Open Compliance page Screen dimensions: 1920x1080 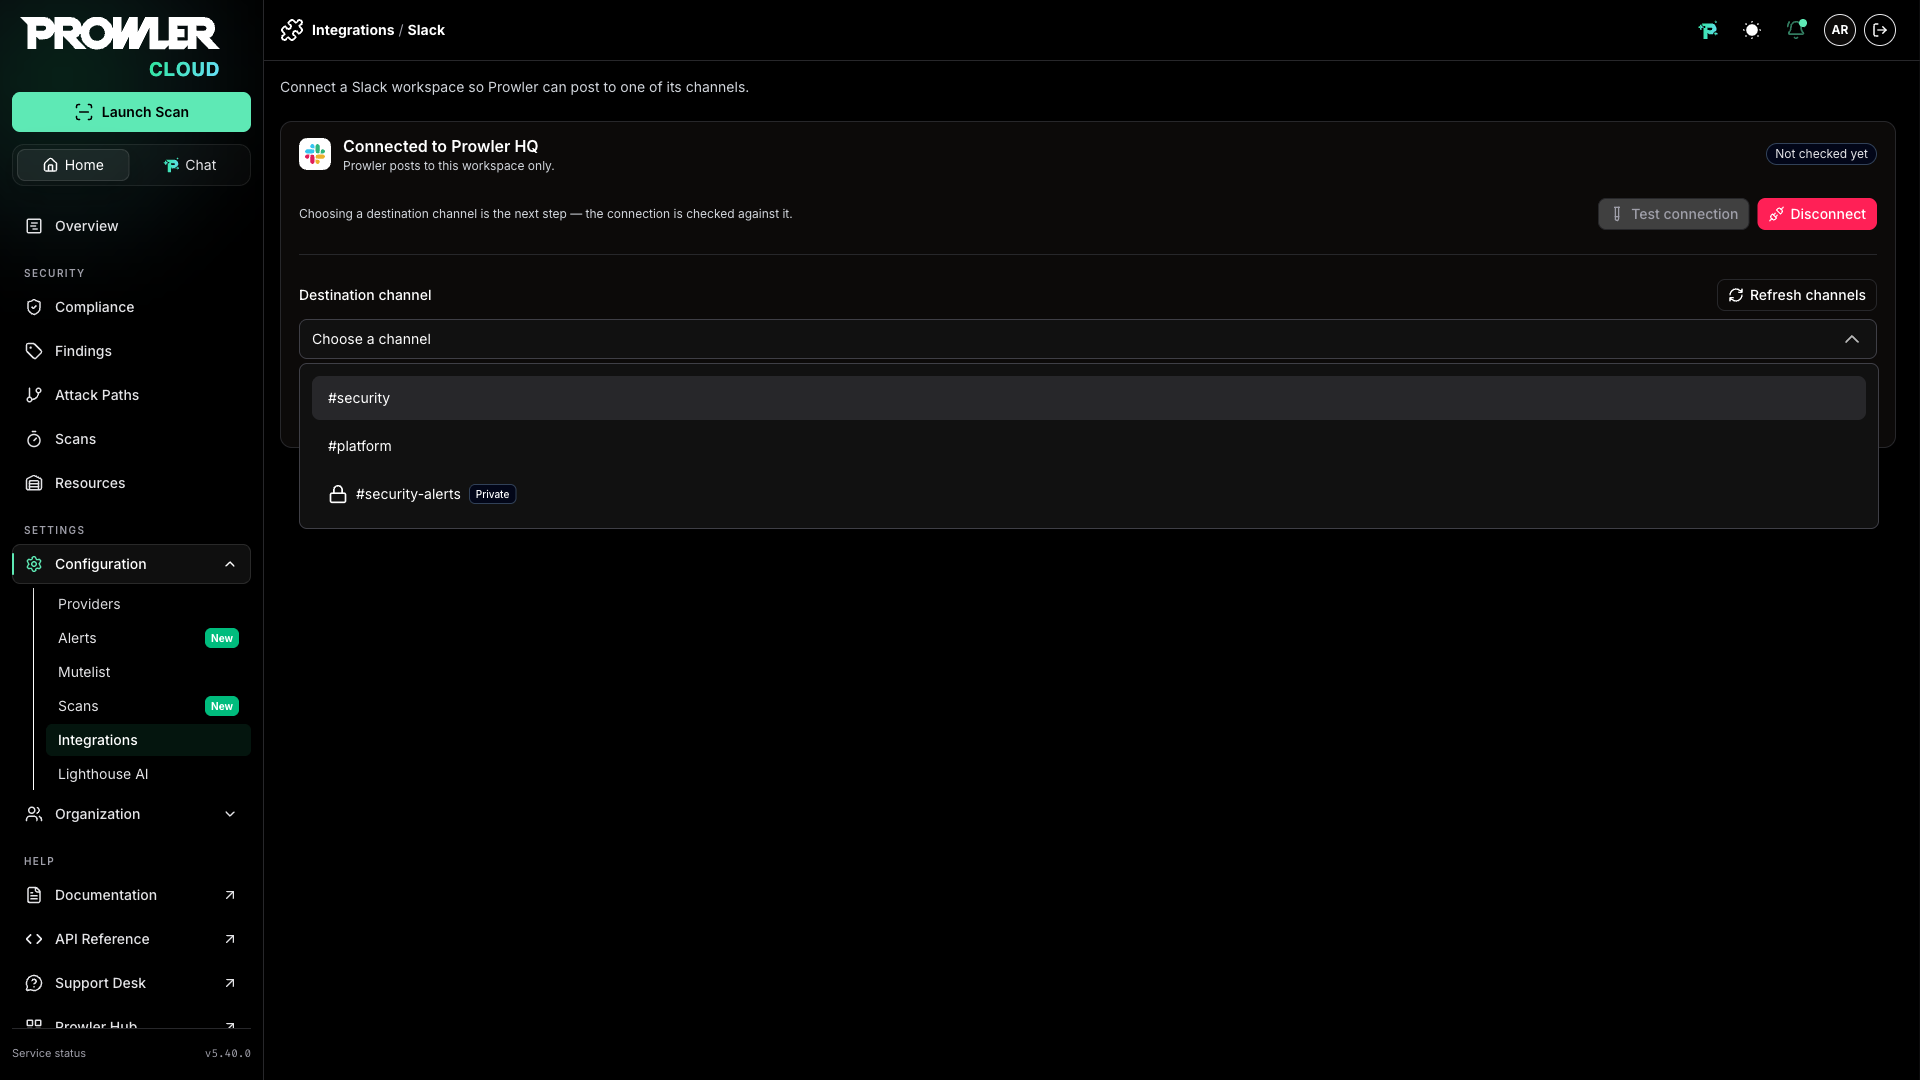click(131, 307)
